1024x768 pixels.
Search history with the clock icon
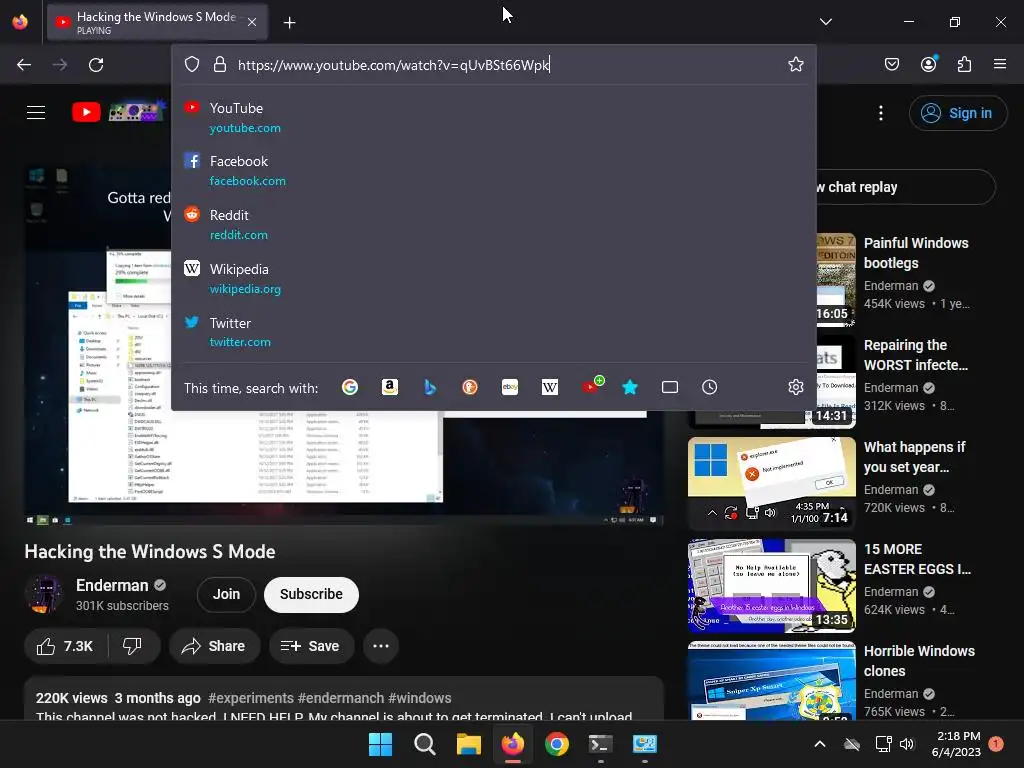coord(709,387)
